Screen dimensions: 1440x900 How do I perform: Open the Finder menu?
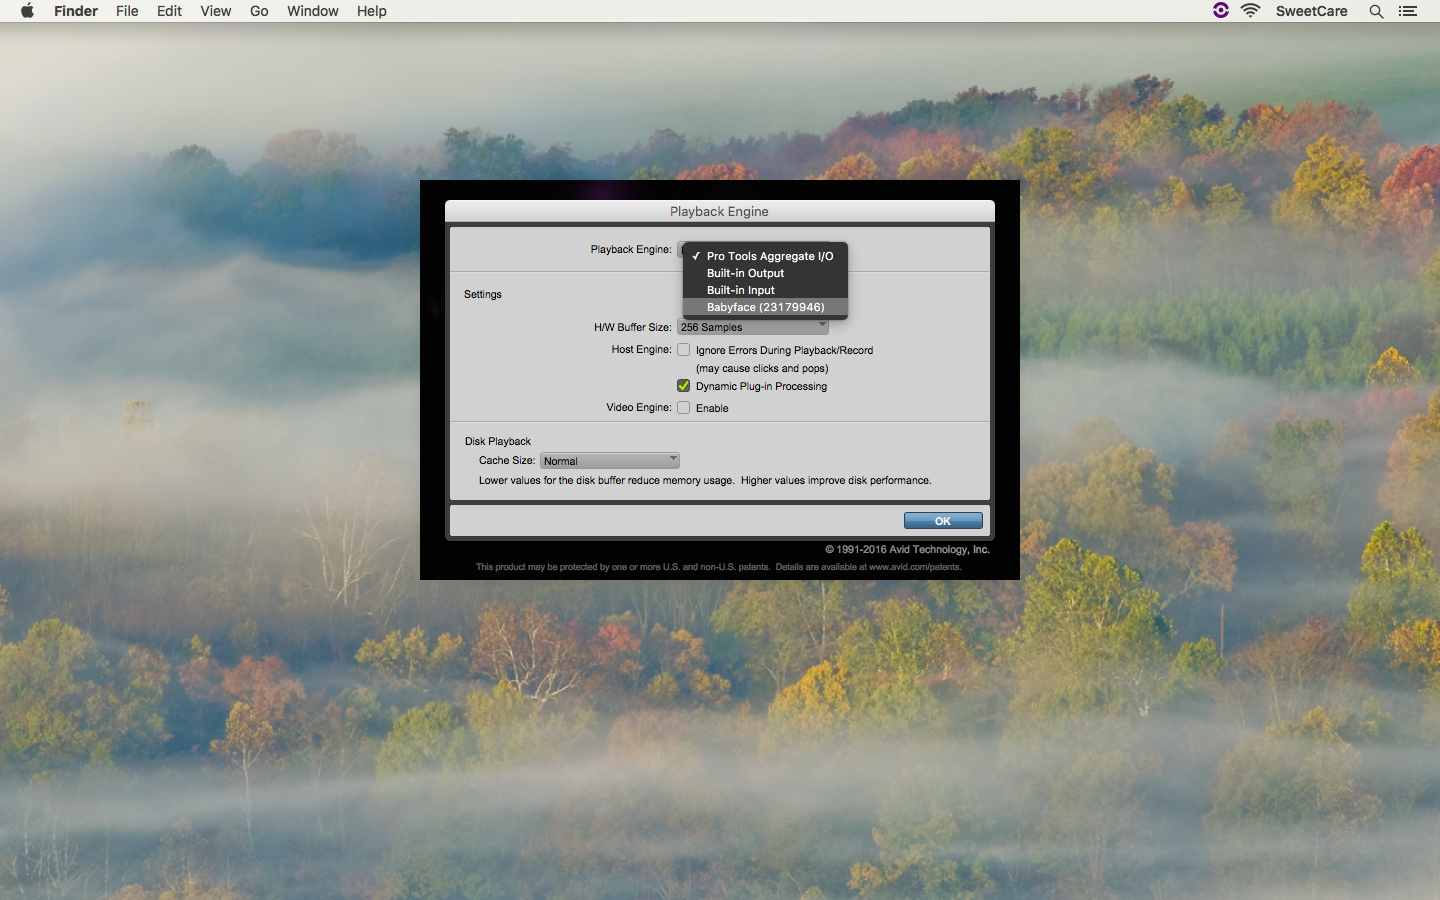[76, 11]
